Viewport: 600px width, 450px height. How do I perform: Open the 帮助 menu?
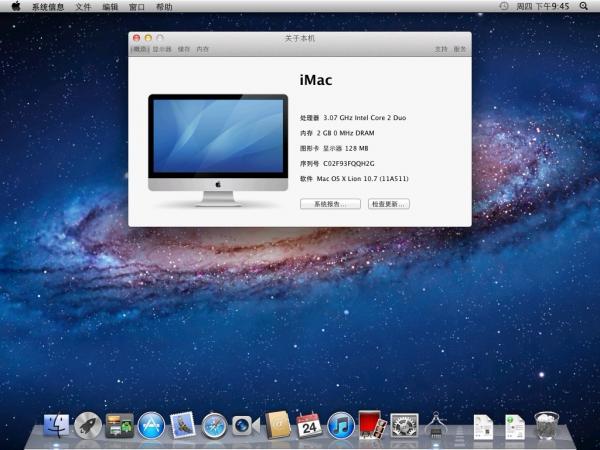[x=164, y=7]
